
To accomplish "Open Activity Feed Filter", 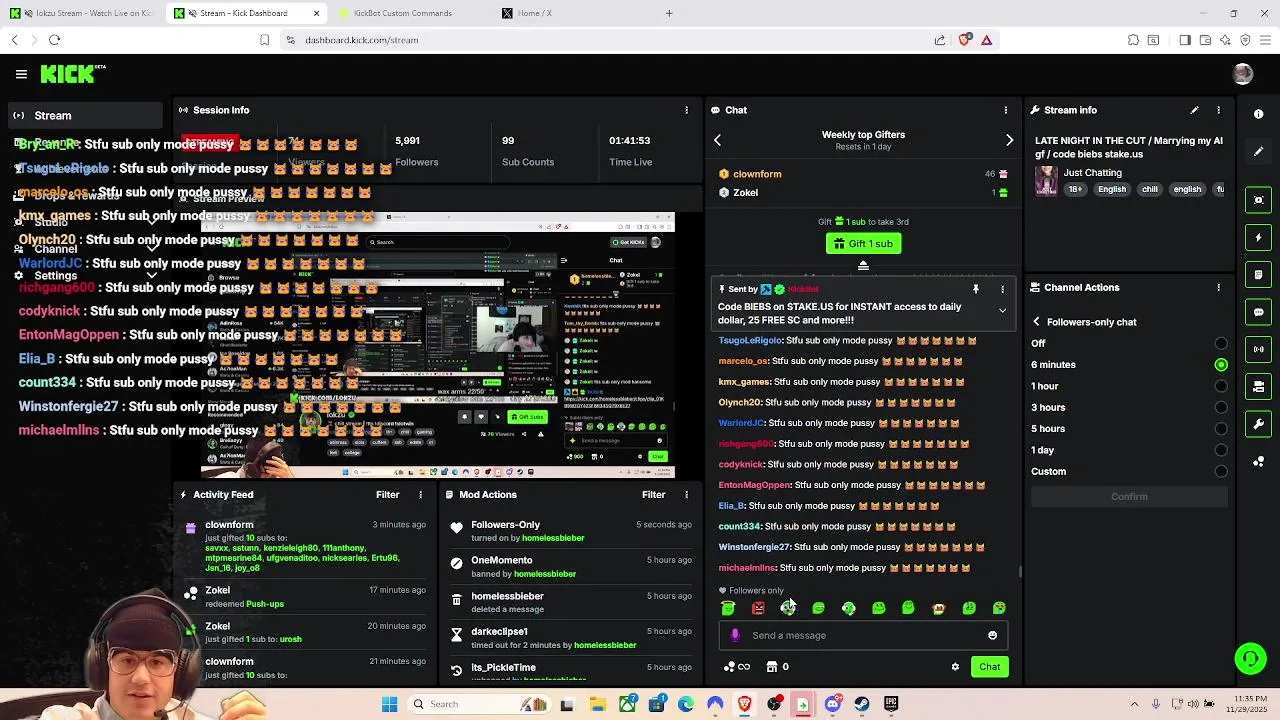I will pos(388,494).
